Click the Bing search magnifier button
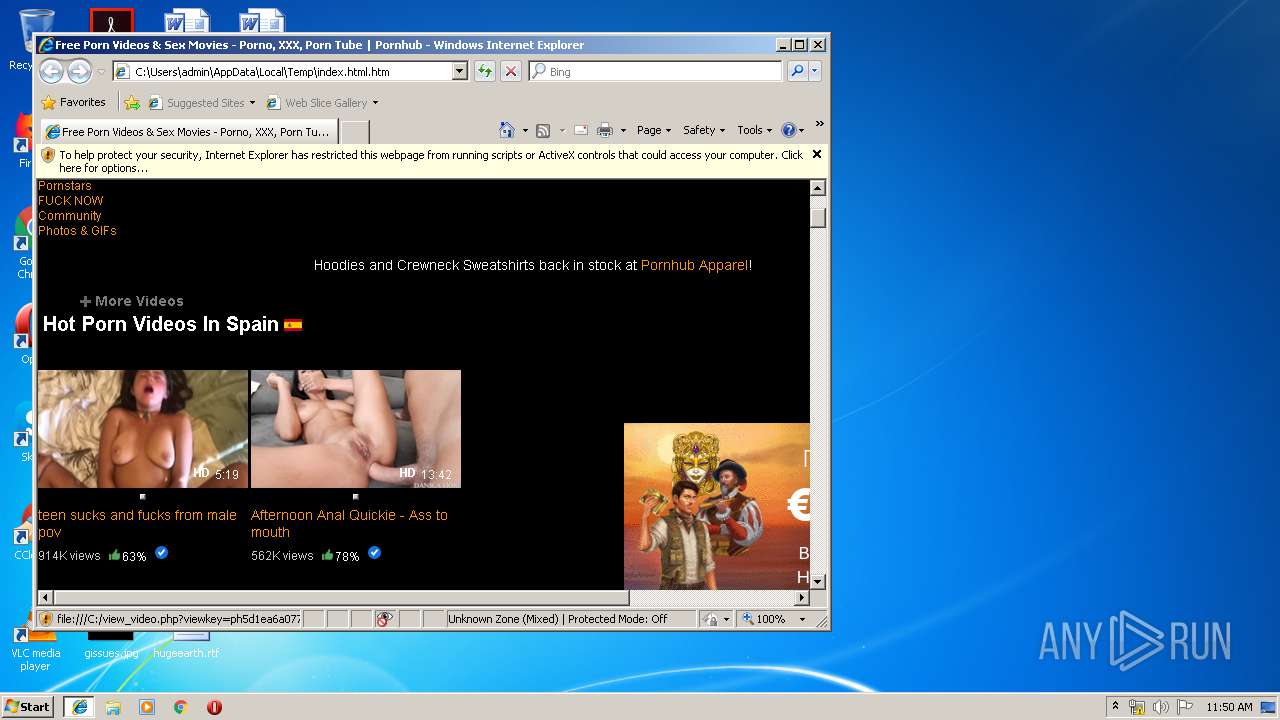The height and width of the screenshot is (720, 1280). [x=797, y=71]
